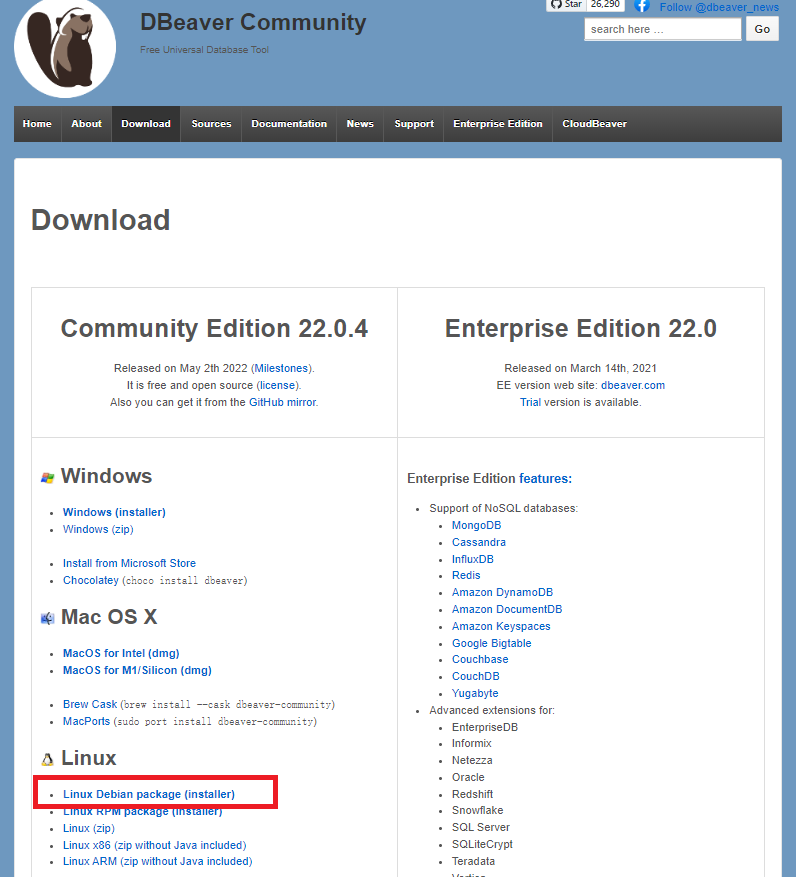The image size is (796, 877).
Task: Download Windows (installer)
Action: 114,512
